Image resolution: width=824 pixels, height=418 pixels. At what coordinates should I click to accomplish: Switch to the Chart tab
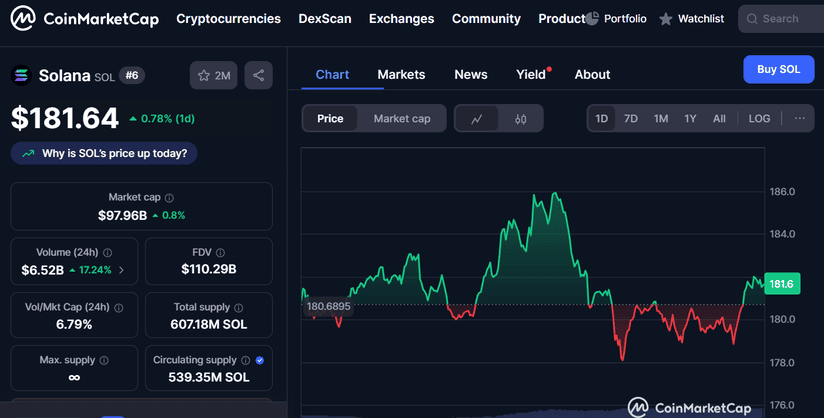click(x=332, y=75)
